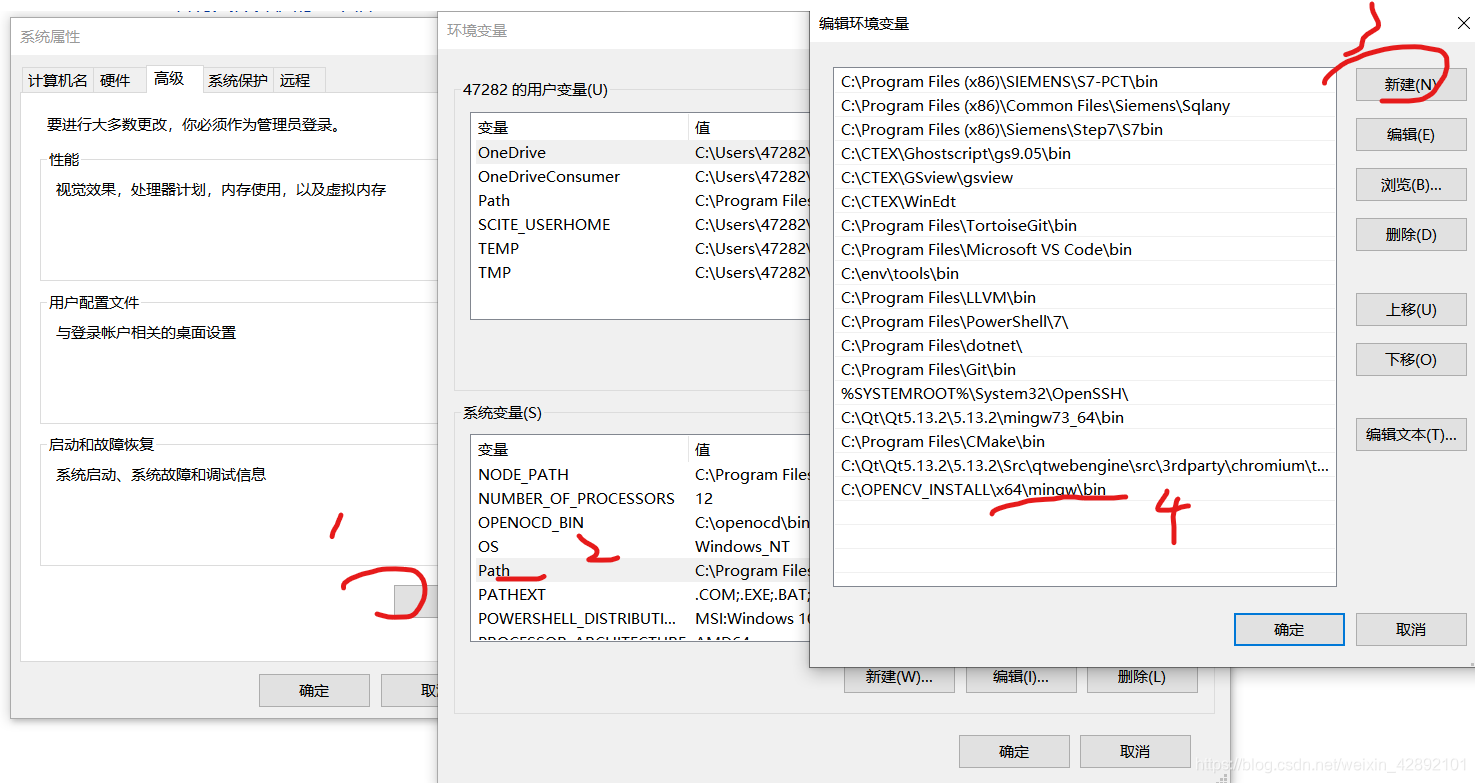Image resolution: width=1475 pixels, height=783 pixels.
Task: Click 取消 in the environment variables window
Action: [x=1135, y=751]
